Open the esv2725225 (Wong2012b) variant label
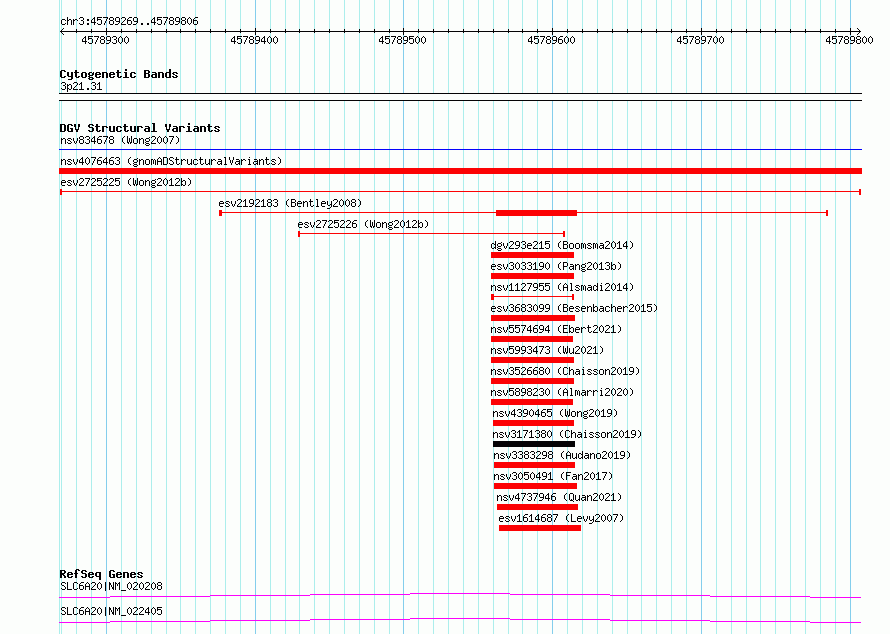Viewport: 890px width, 634px height. (x=126, y=182)
